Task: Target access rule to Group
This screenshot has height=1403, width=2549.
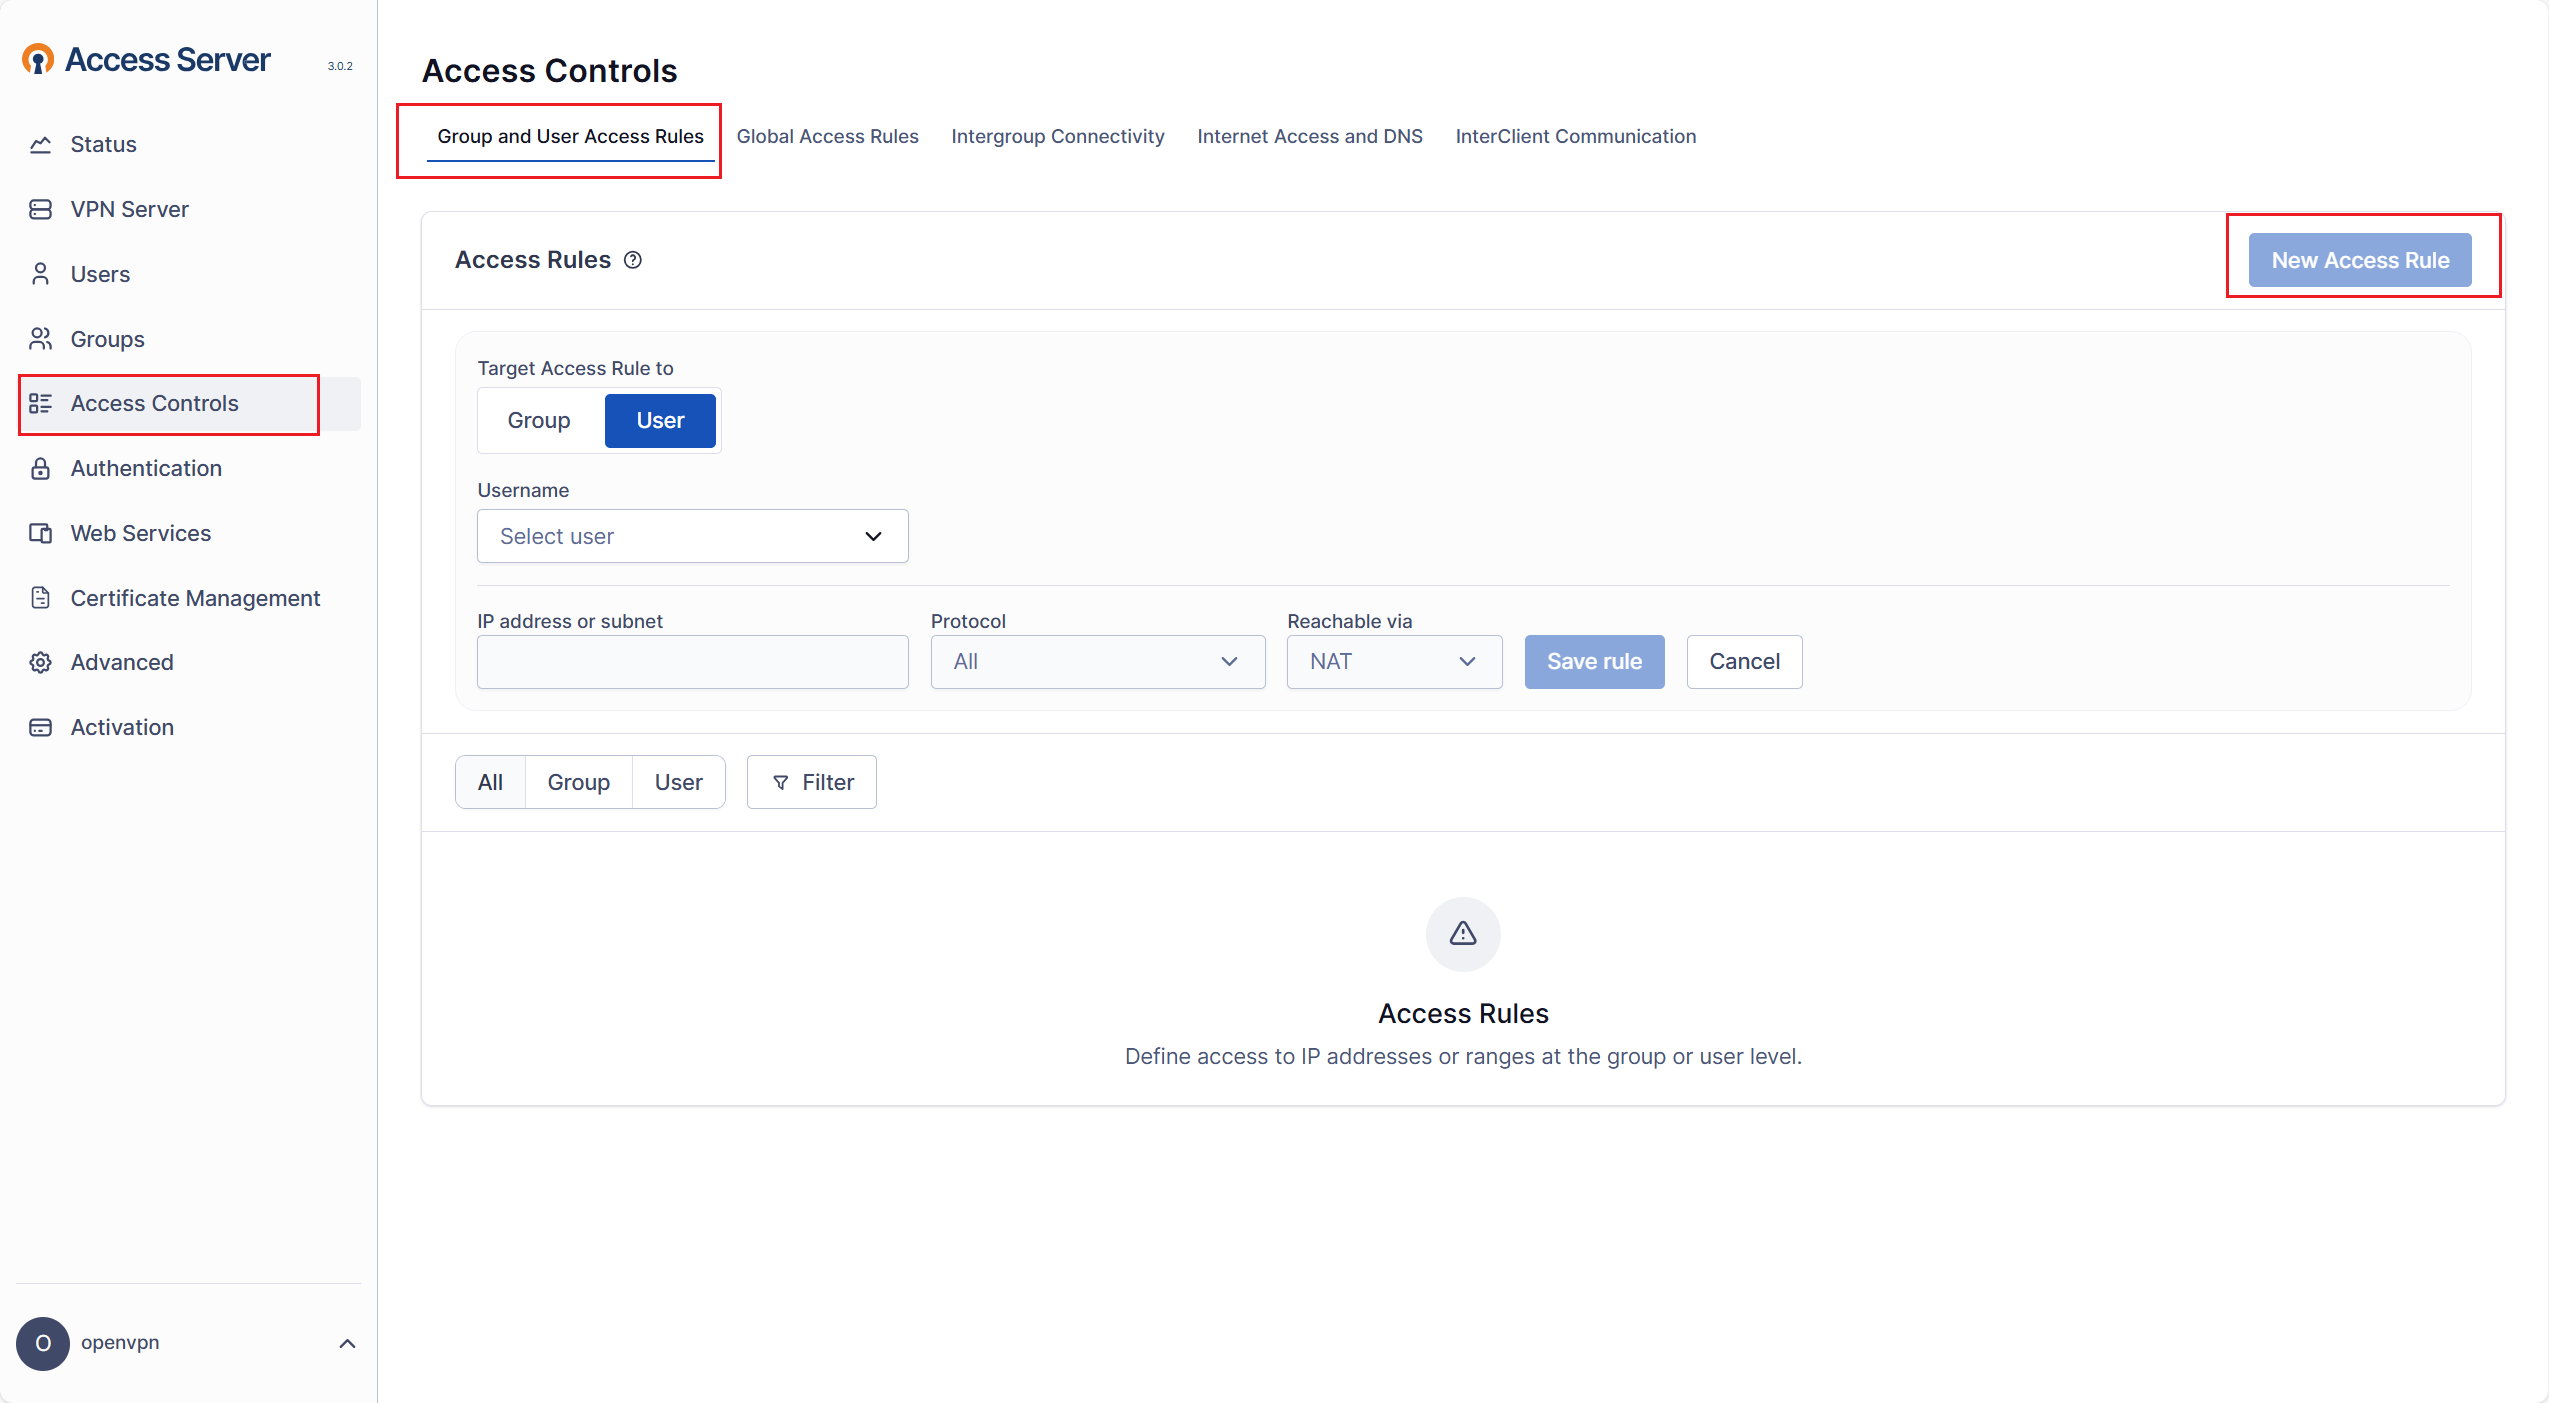Action: coord(539,421)
